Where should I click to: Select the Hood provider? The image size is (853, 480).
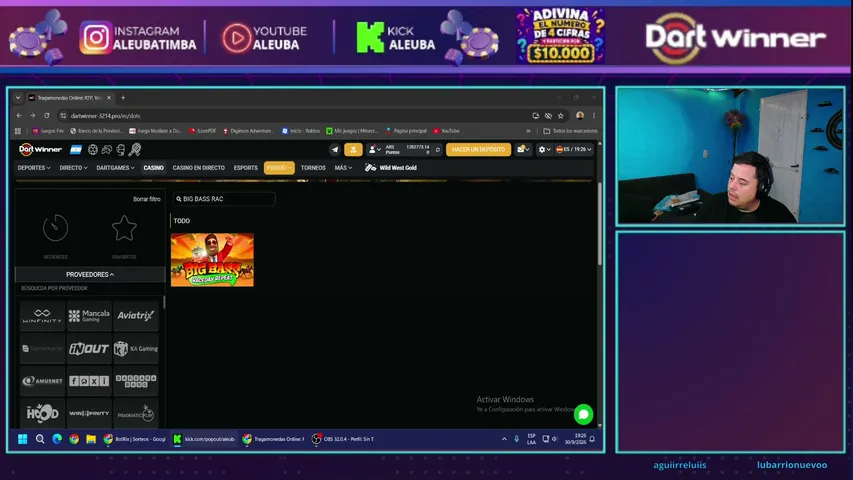[42, 414]
